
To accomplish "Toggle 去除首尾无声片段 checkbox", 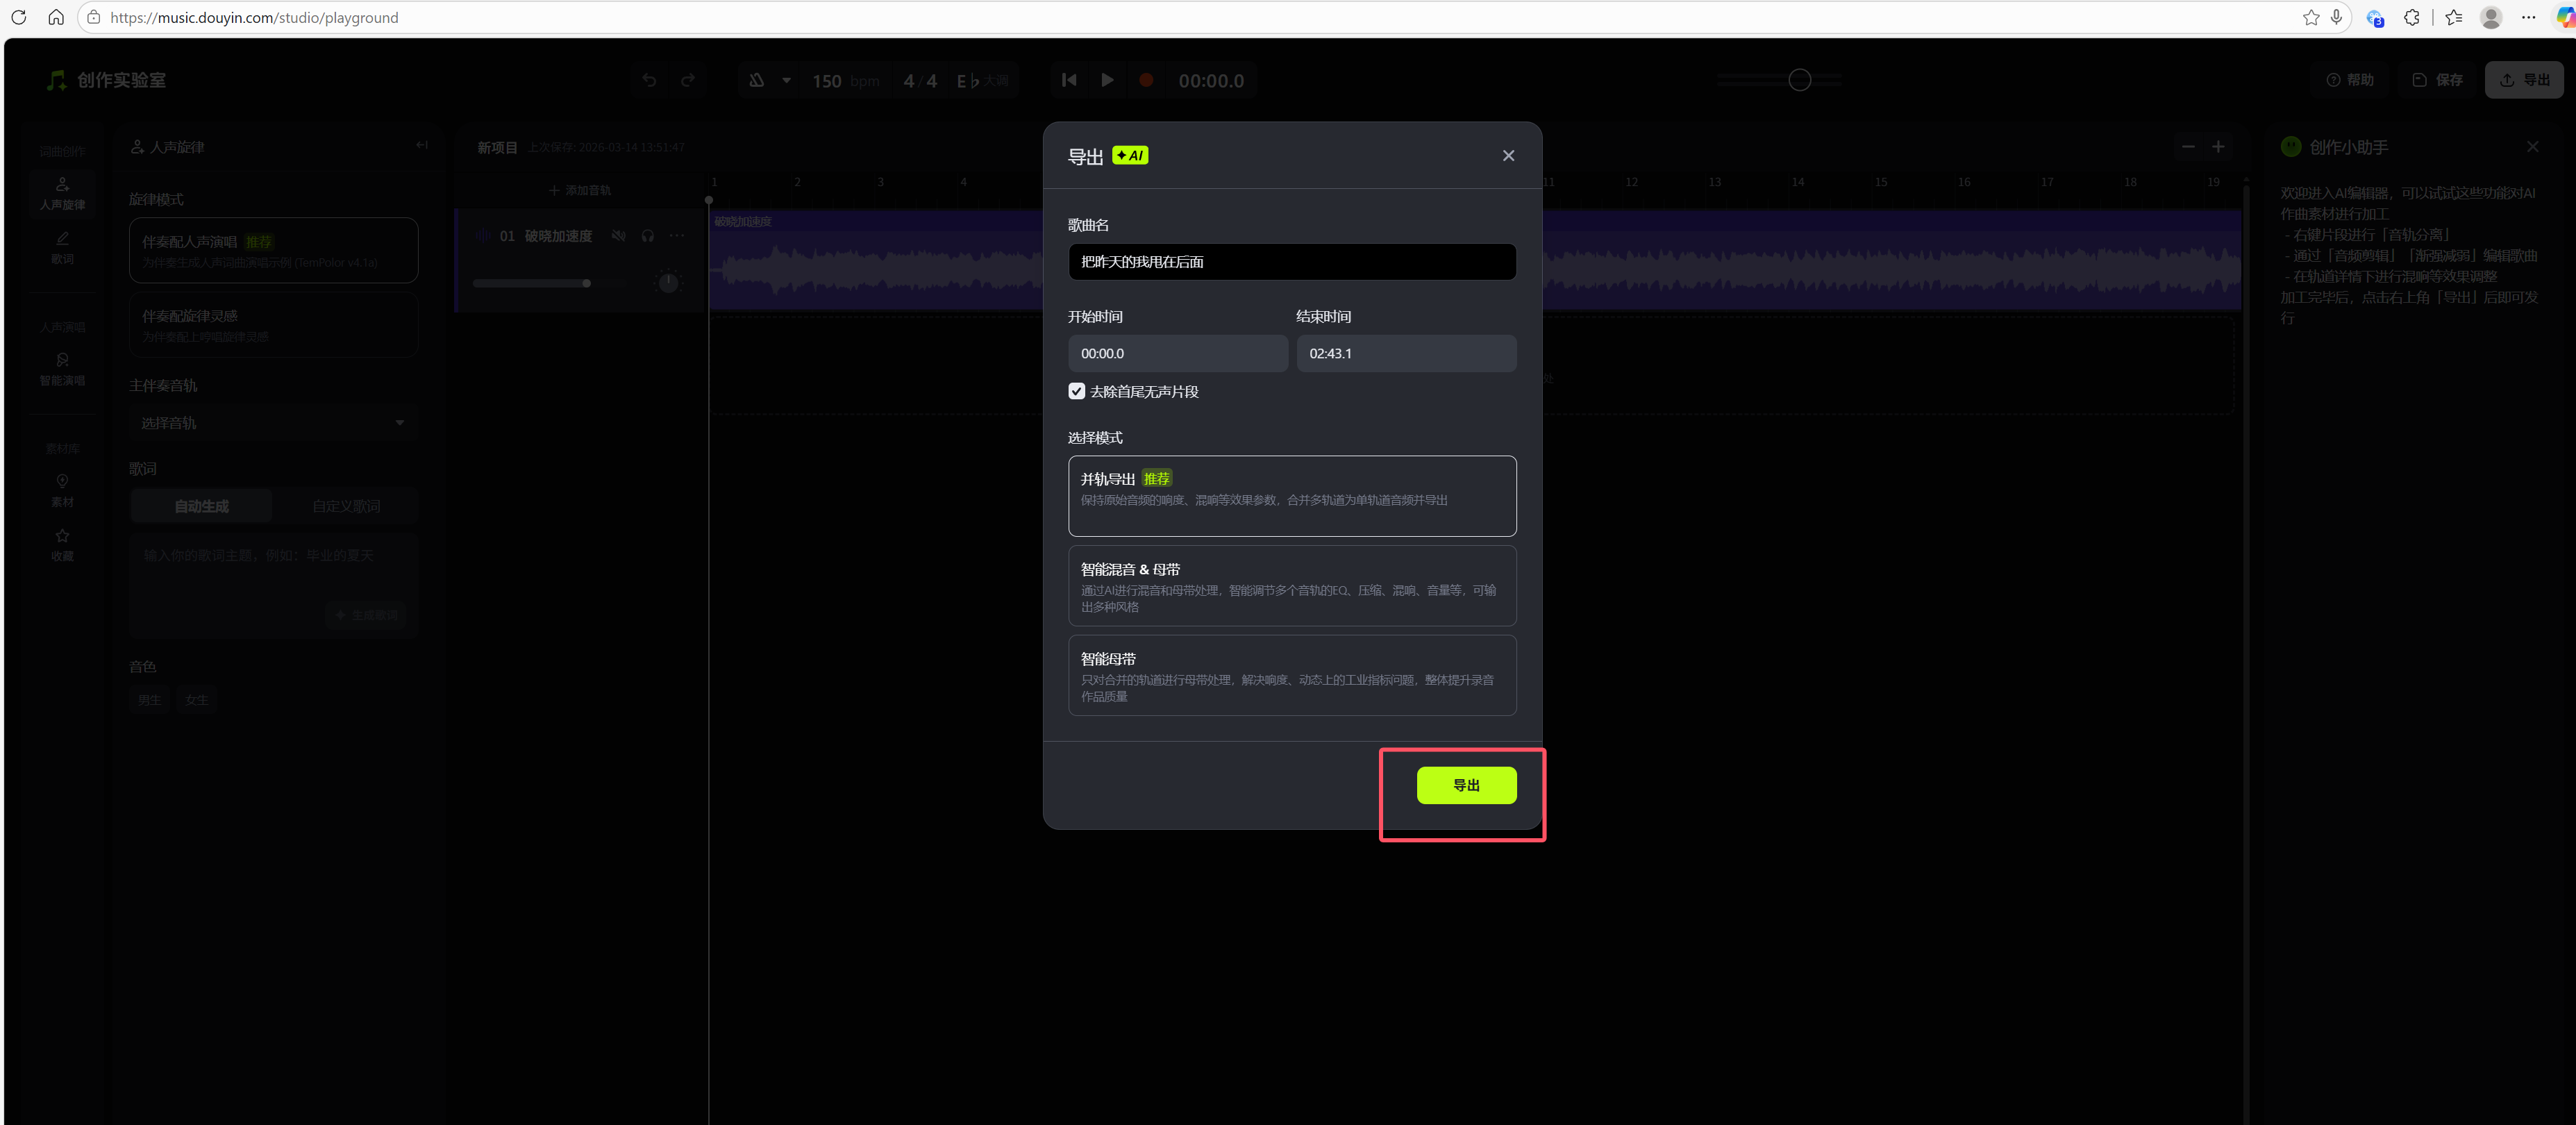I will (x=1076, y=391).
